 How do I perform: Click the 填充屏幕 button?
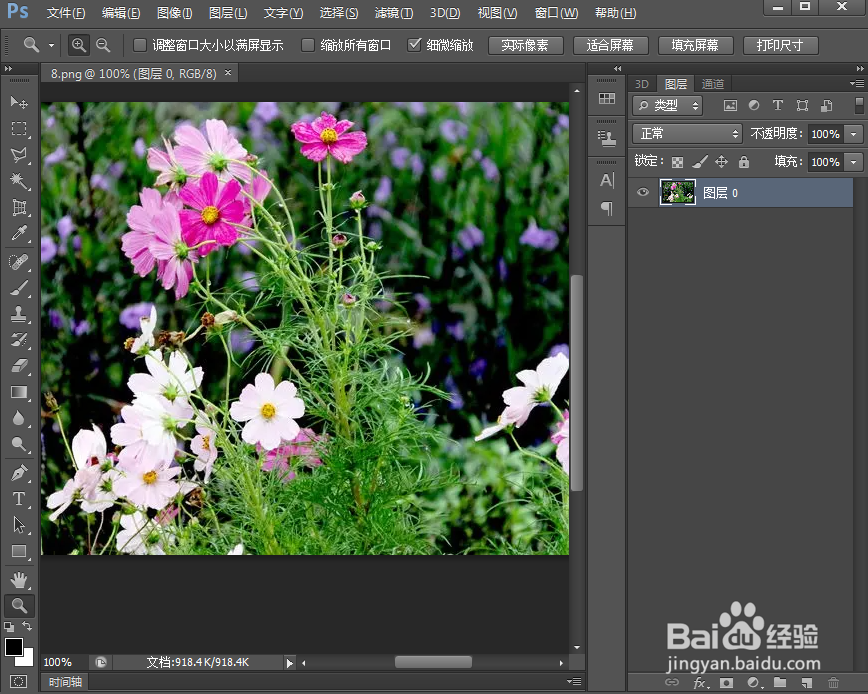[695, 45]
